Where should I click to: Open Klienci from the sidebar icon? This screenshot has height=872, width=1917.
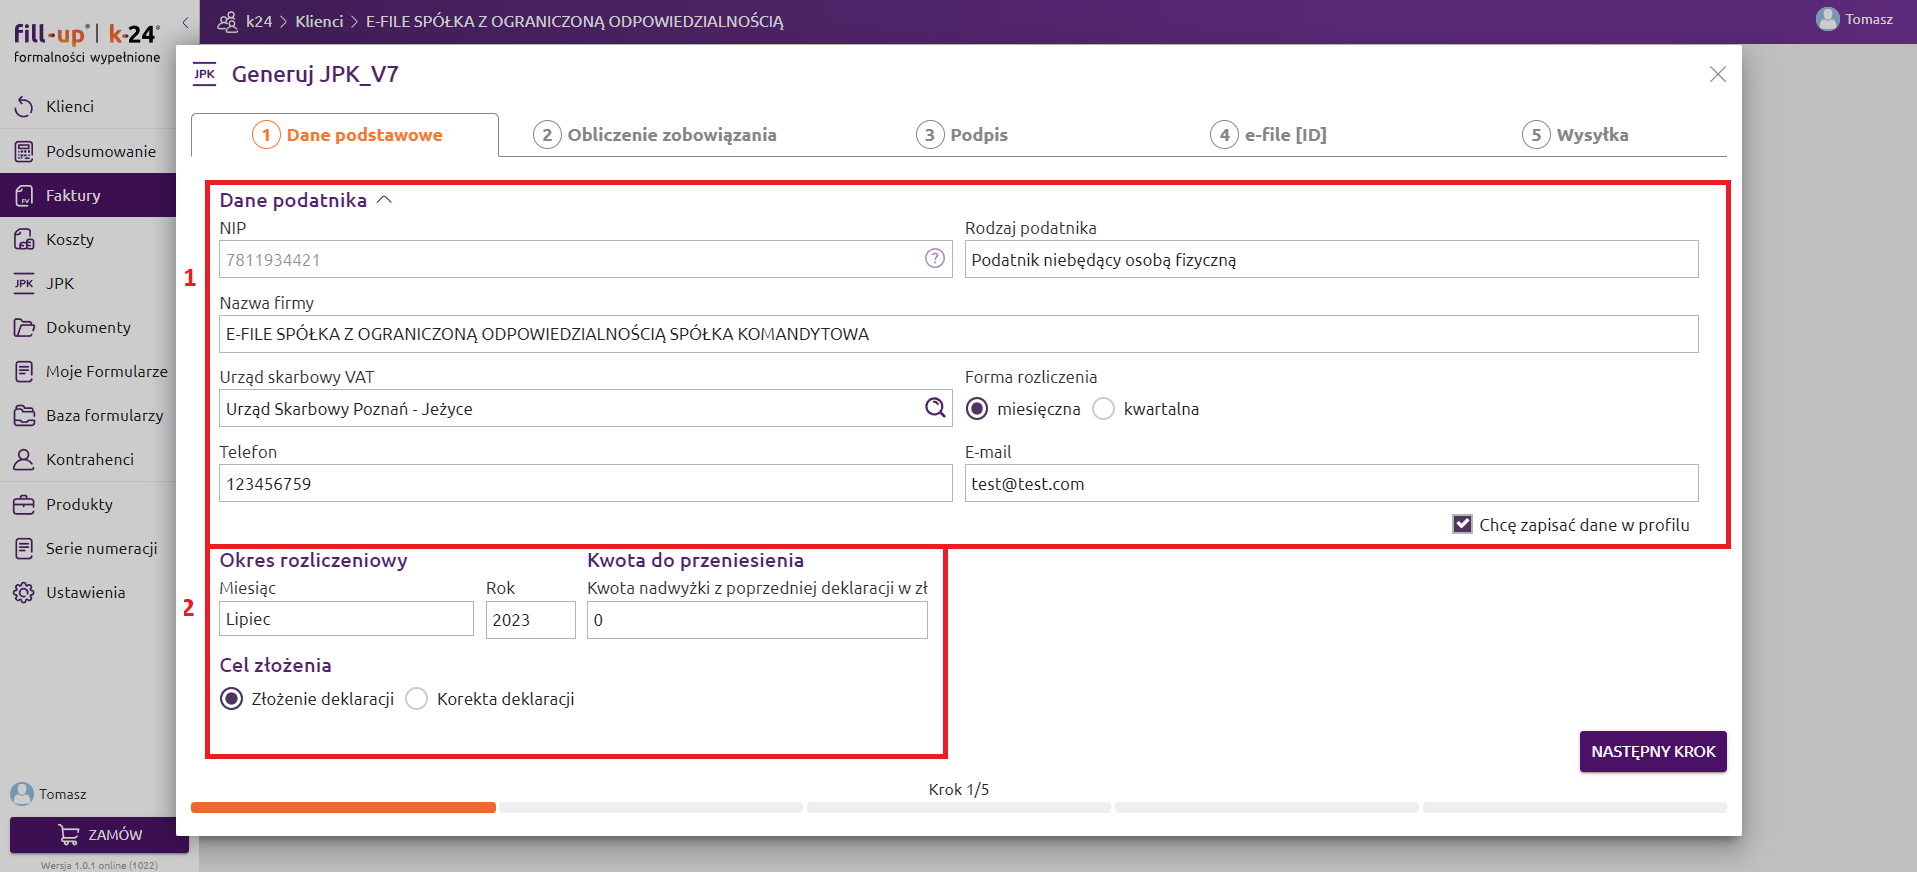[x=24, y=107]
